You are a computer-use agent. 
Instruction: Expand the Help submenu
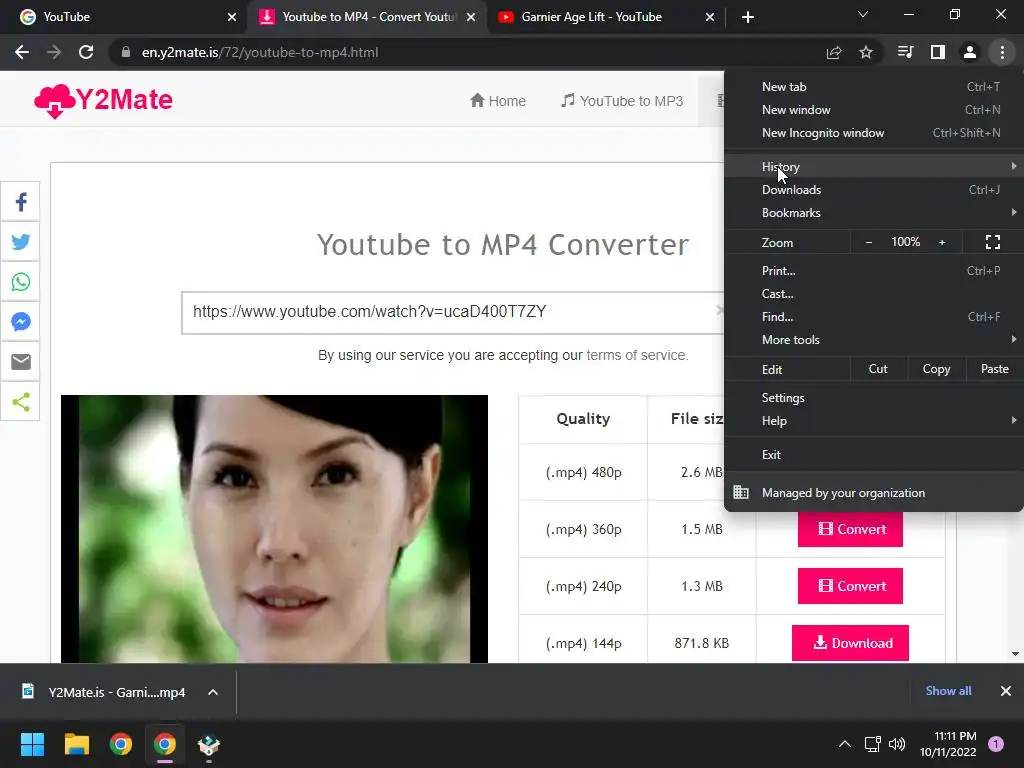[874, 421]
